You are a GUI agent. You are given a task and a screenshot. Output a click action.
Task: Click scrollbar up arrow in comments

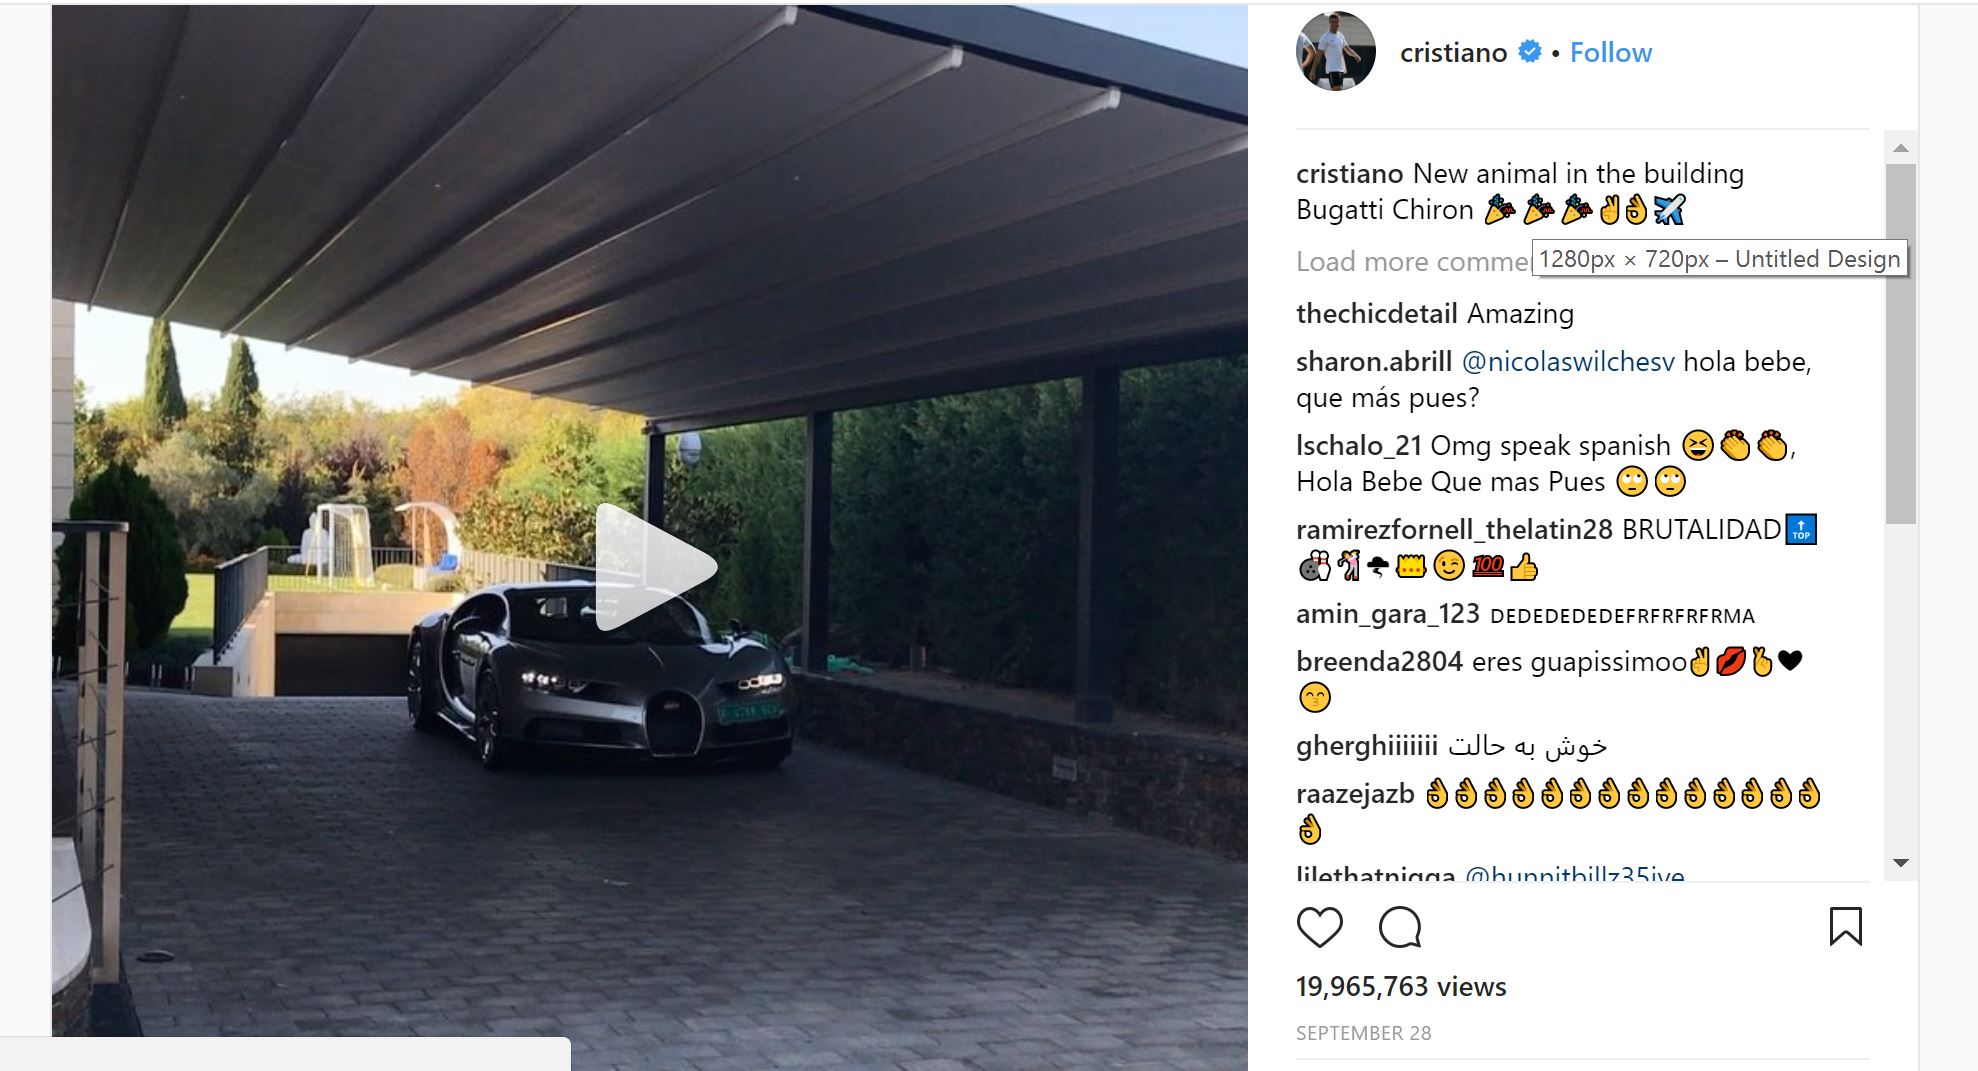(1901, 148)
